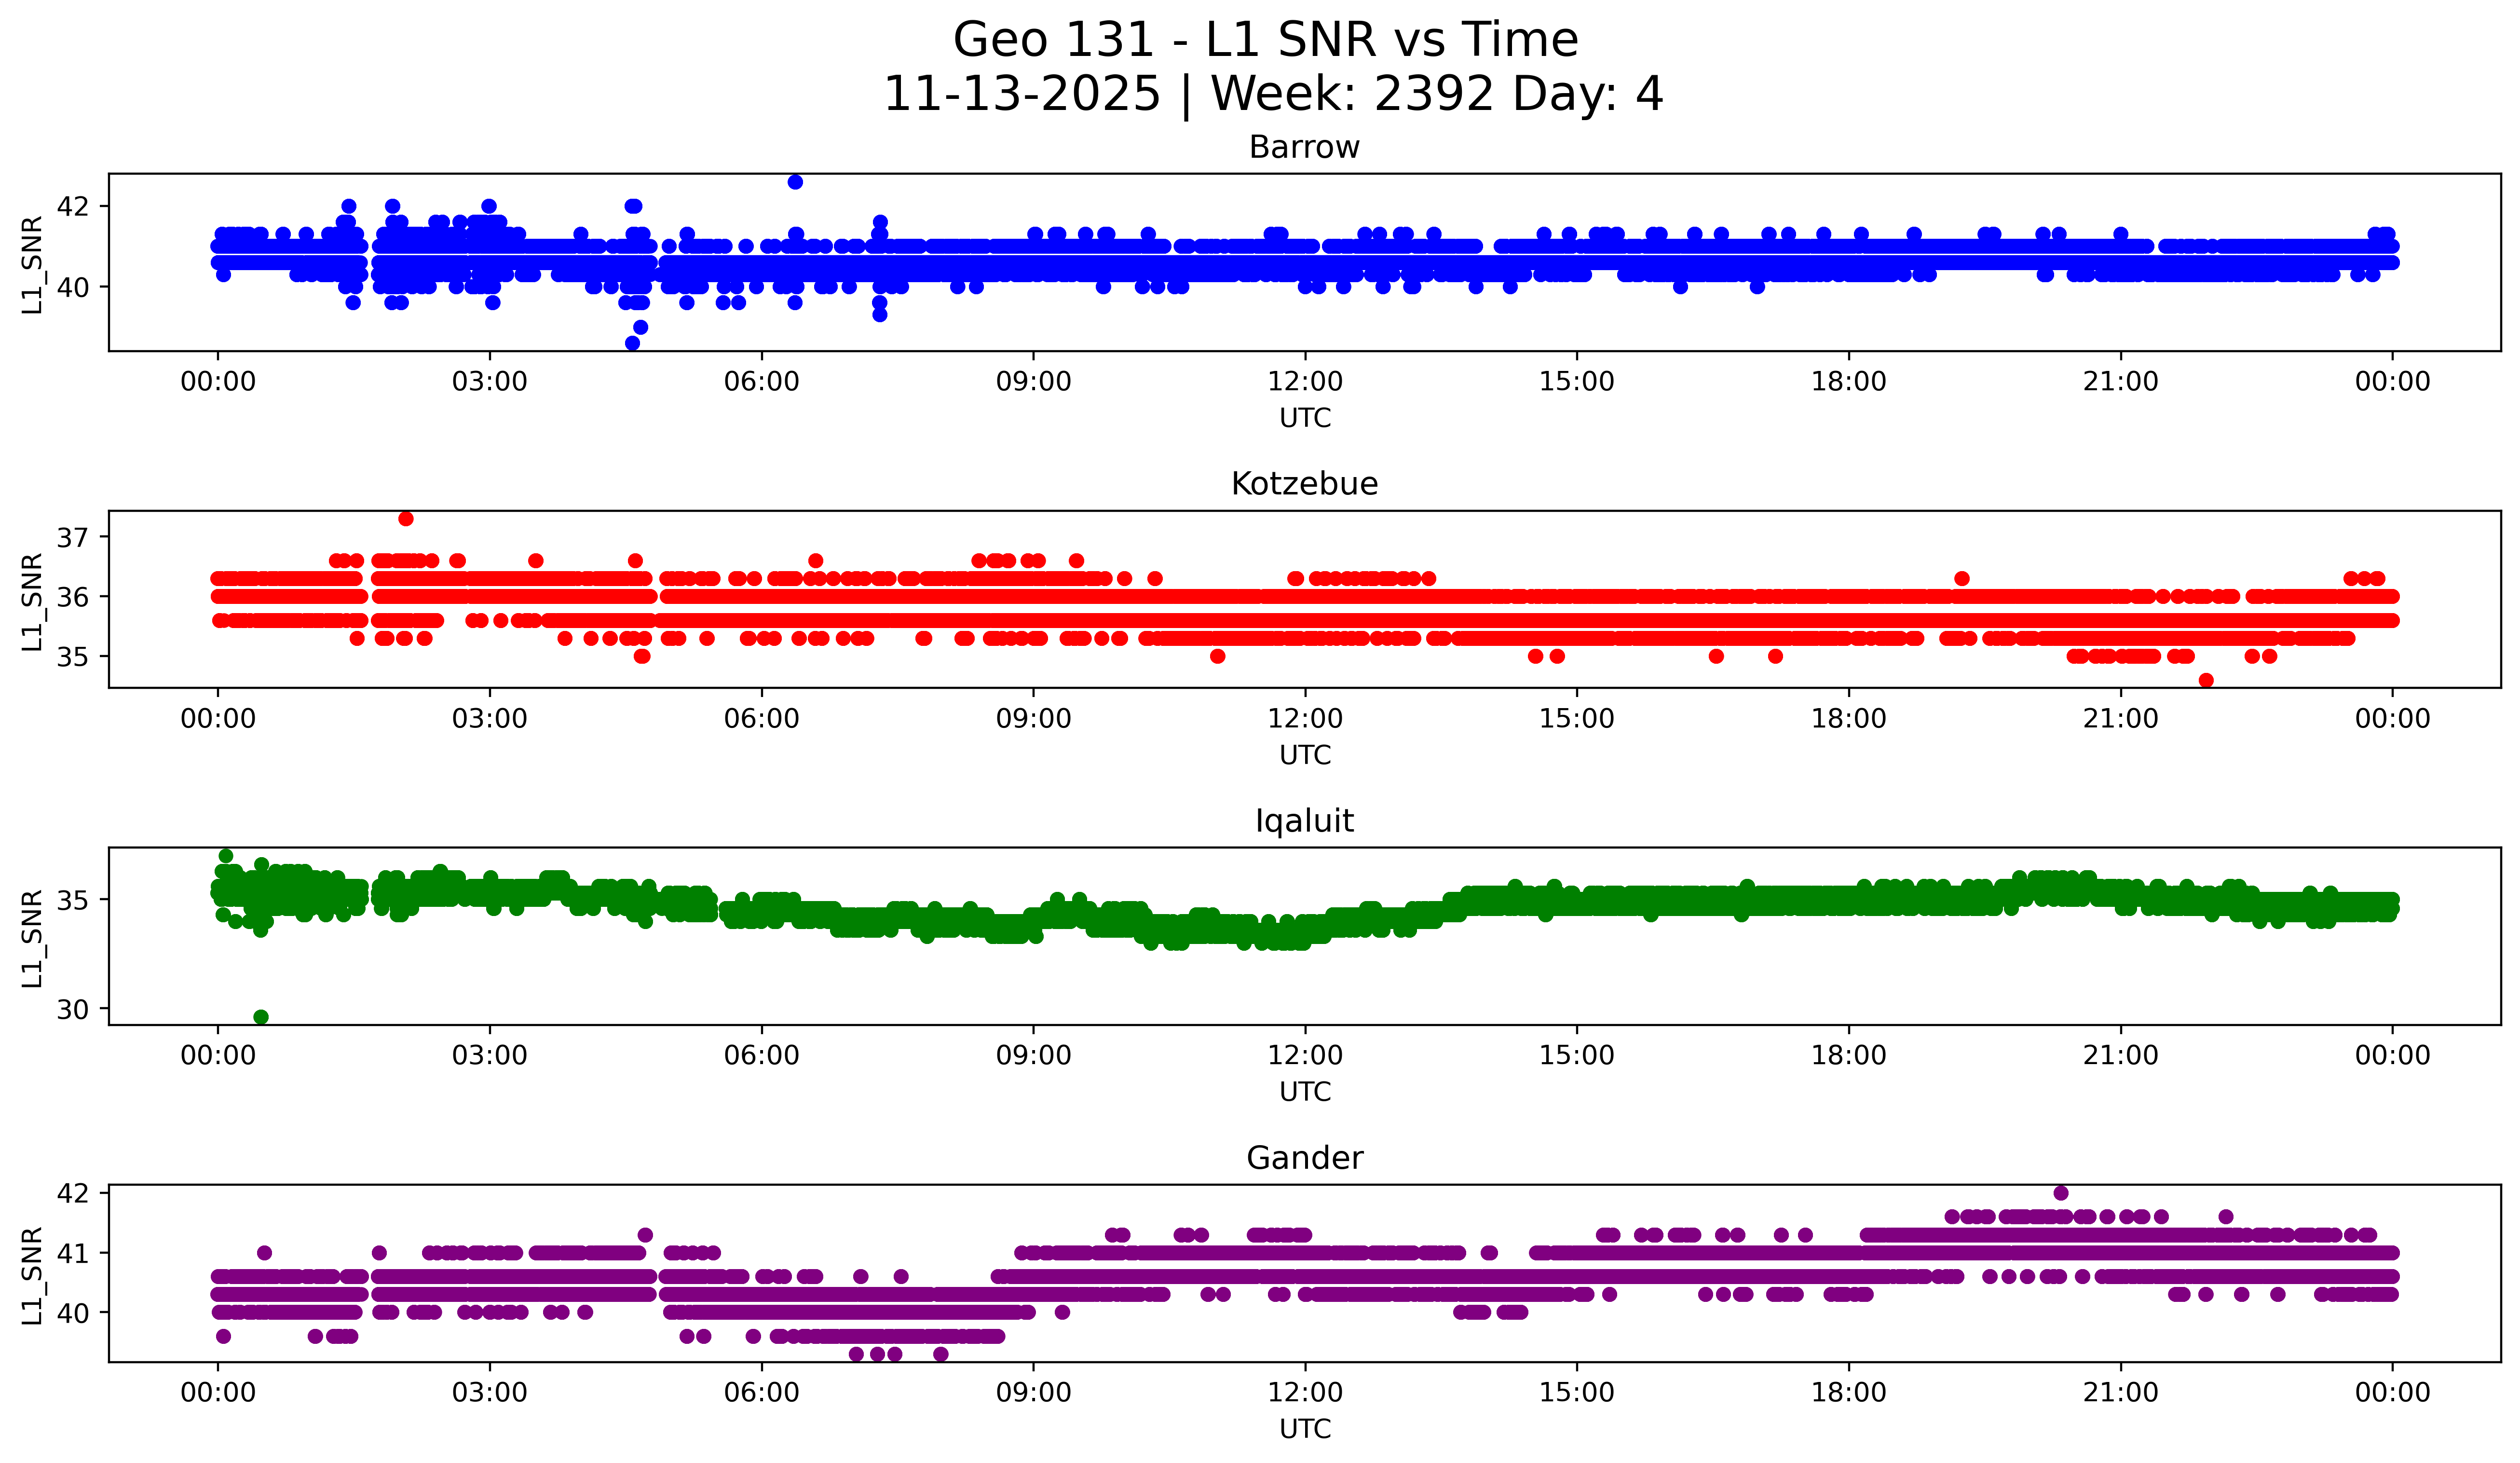The width and height of the screenshot is (2520, 1463).
Task: Click the L1_SNR y-axis label of Iqaluit plot
Action: pos(32,938)
